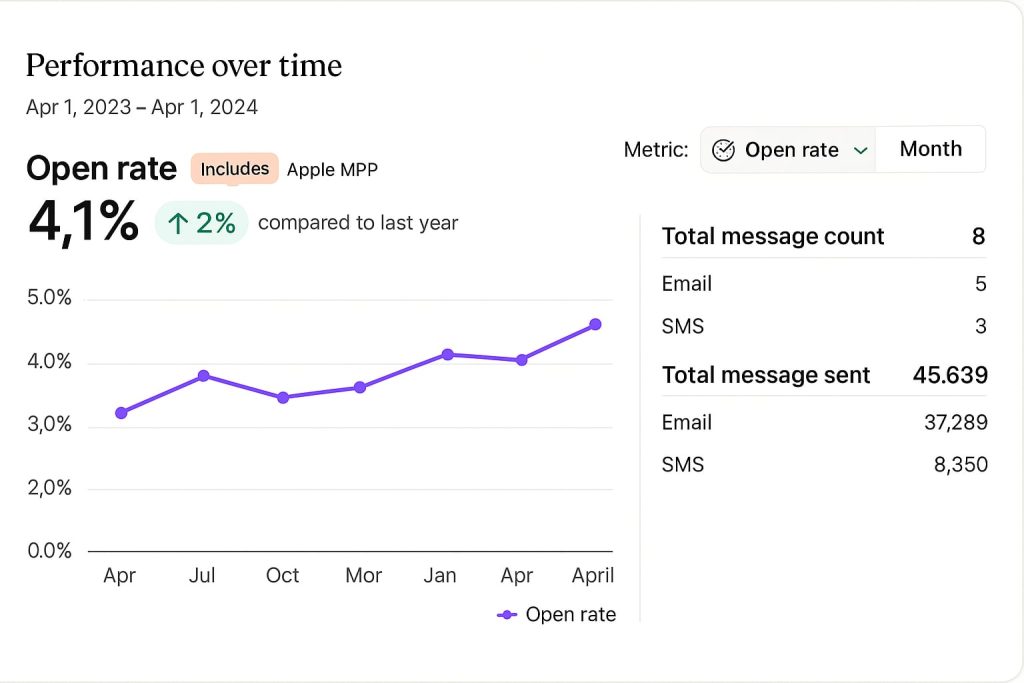
Task: Click the Email count row showing 5
Action: coord(823,284)
